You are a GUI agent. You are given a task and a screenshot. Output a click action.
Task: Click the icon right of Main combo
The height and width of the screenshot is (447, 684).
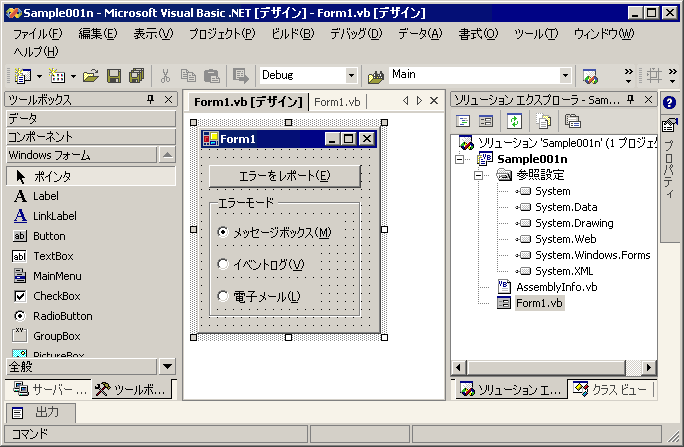(590, 76)
